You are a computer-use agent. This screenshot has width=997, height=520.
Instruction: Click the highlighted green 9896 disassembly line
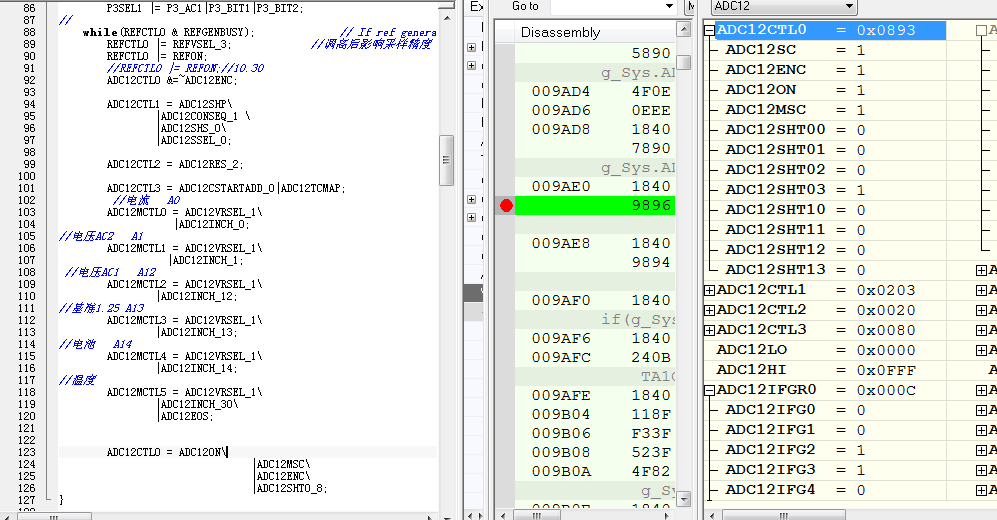595,205
